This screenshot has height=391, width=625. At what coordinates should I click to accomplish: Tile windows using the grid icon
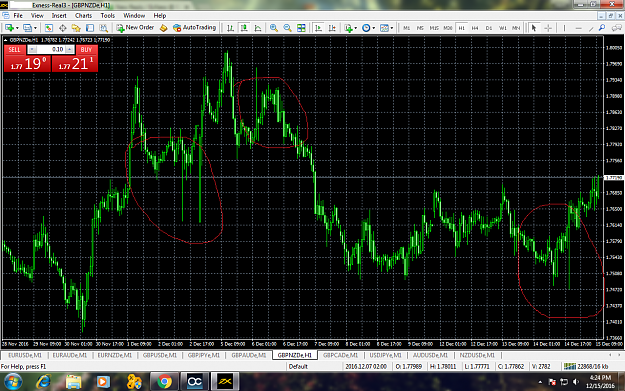point(301,28)
